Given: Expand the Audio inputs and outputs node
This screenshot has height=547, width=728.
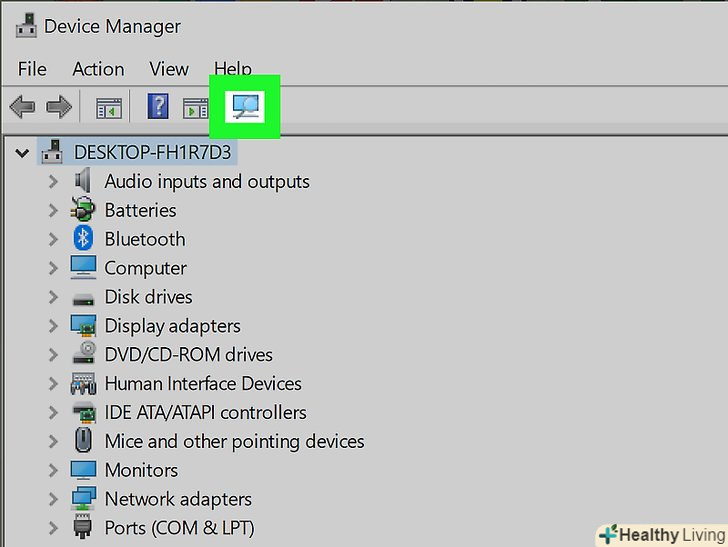Looking at the screenshot, I should [53, 182].
